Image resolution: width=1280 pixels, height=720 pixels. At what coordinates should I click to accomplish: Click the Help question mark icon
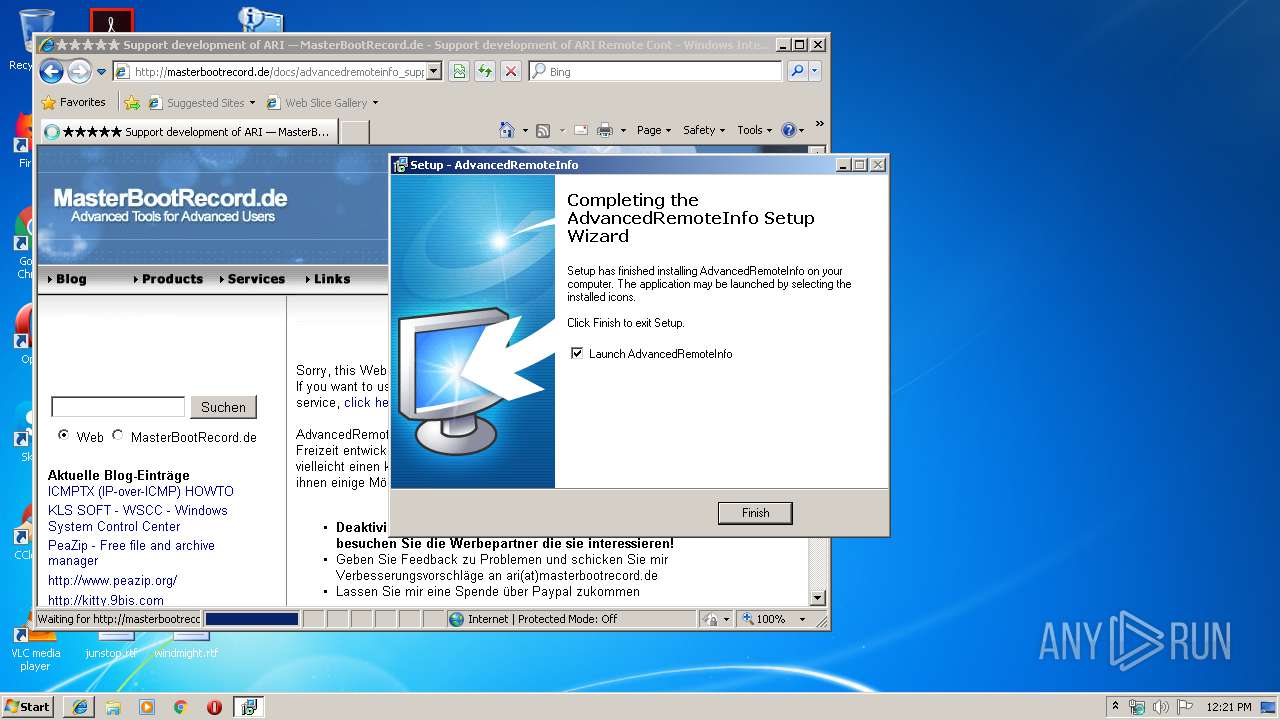(788, 130)
